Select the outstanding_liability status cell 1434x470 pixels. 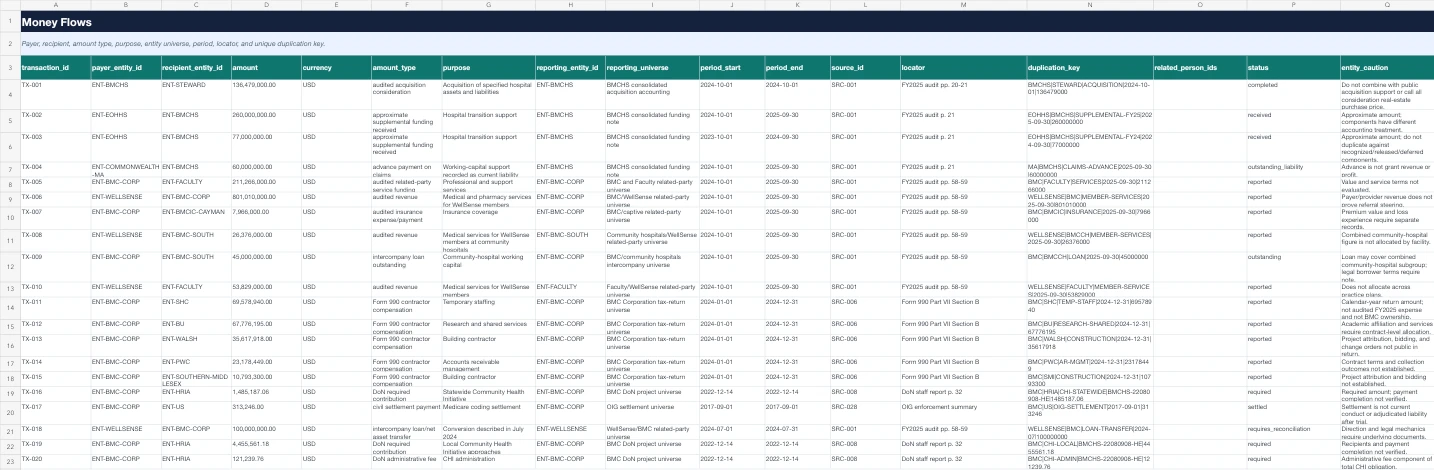1292,169
